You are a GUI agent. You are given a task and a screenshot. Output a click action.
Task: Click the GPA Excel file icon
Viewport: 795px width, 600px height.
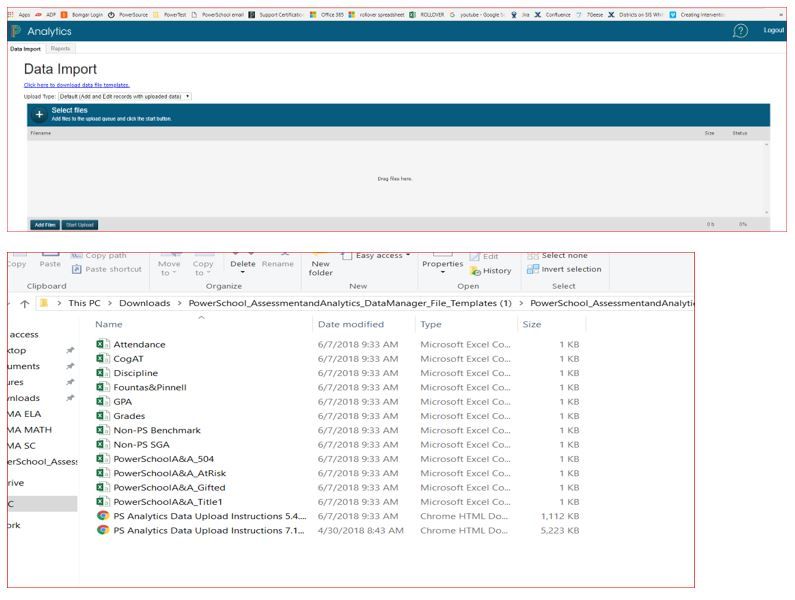(x=103, y=401)
